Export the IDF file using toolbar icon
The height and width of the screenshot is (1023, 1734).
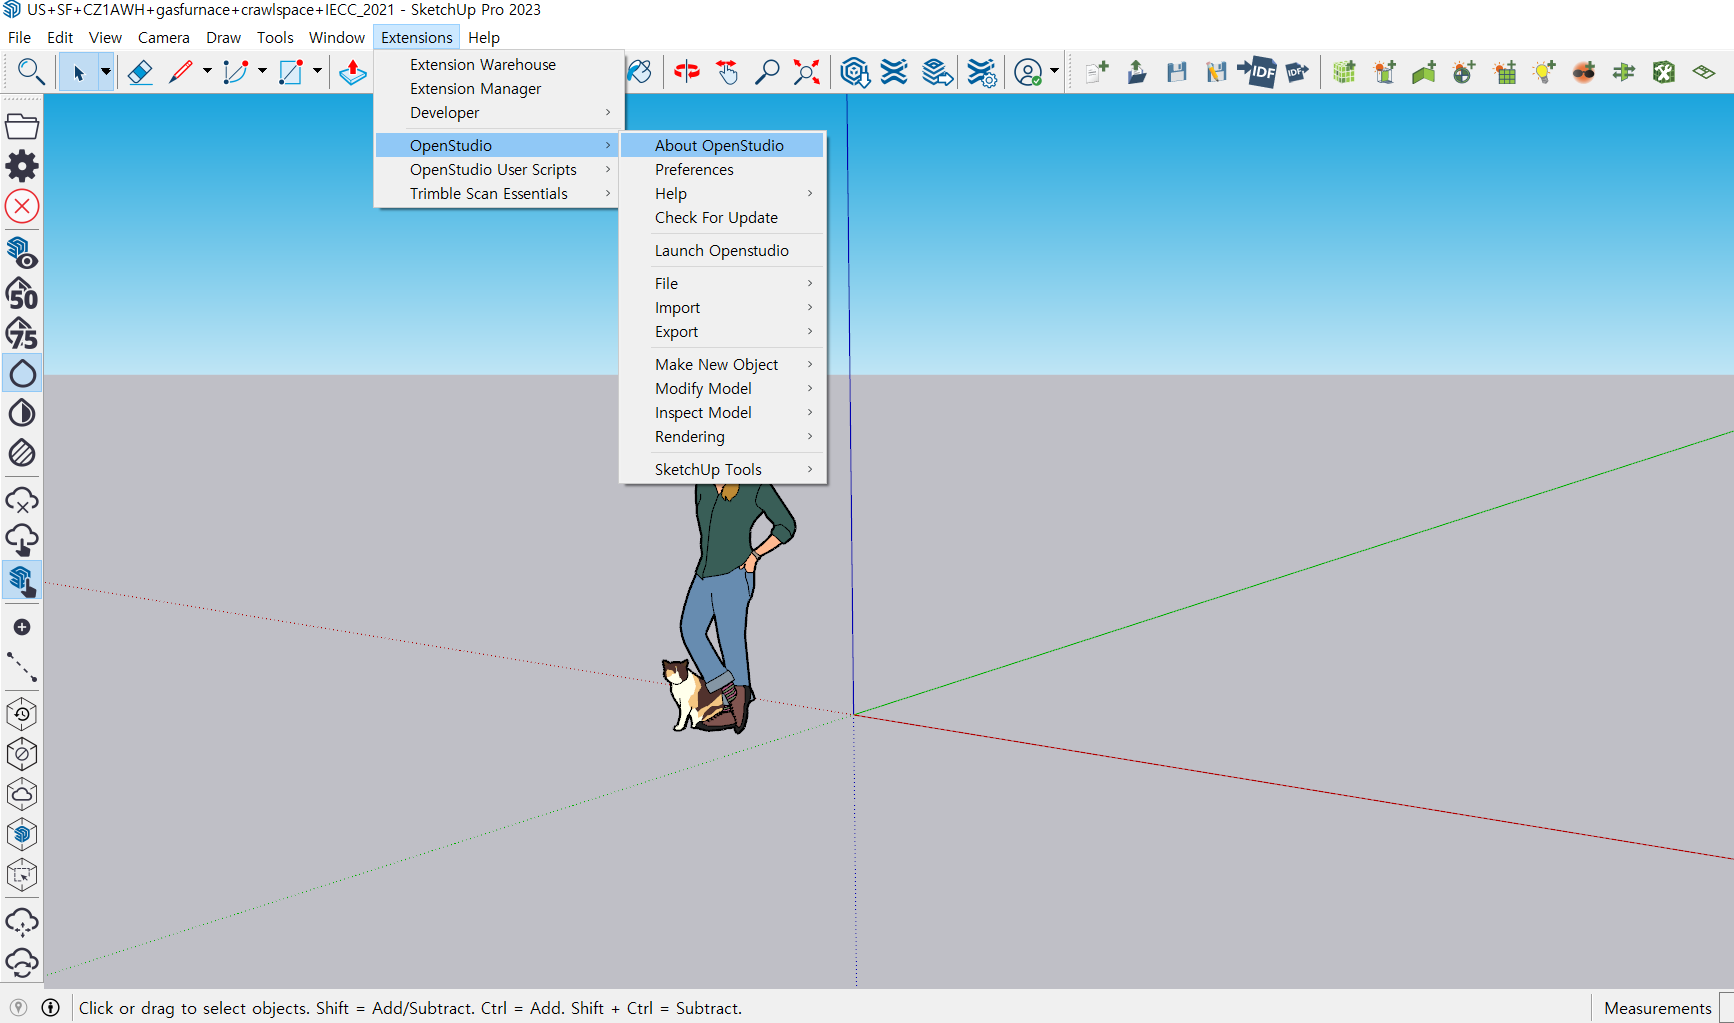coord(1297,72)
